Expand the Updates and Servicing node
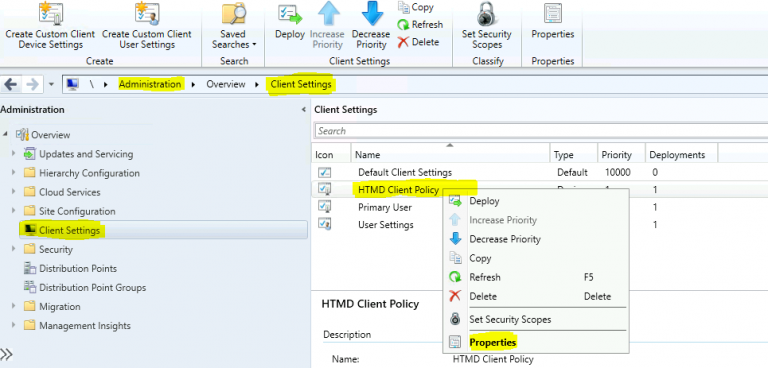 14,154
